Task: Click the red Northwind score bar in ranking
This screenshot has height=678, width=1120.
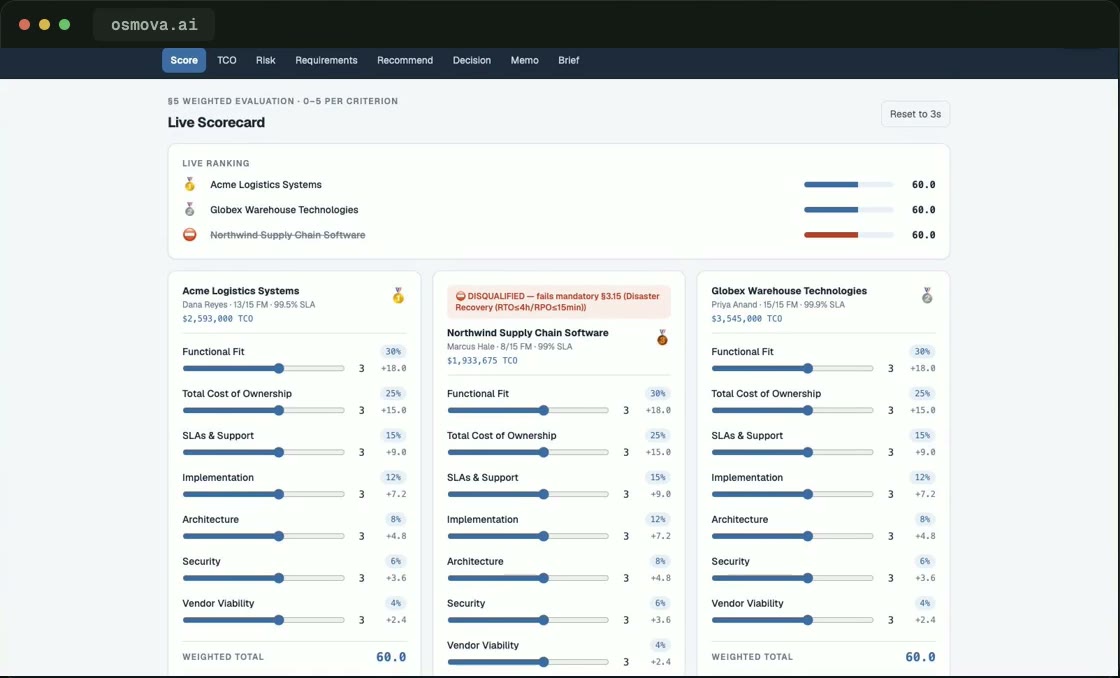Action: [849, 234]
